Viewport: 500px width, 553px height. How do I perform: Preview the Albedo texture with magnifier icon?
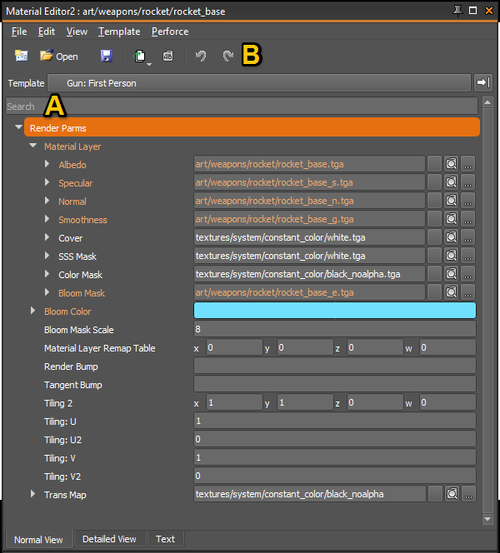(x=451, y=164)
